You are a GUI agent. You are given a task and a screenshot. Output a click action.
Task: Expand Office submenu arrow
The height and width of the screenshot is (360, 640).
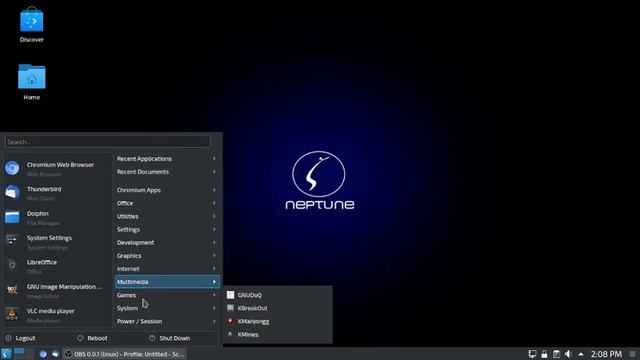214,203
